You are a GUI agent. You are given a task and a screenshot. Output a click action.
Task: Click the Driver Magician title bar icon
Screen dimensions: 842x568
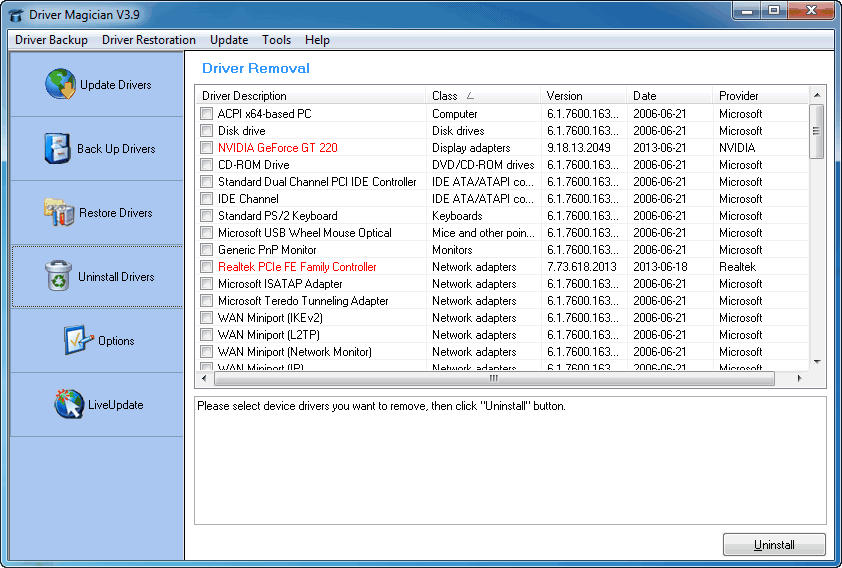(x=15, y=14)
